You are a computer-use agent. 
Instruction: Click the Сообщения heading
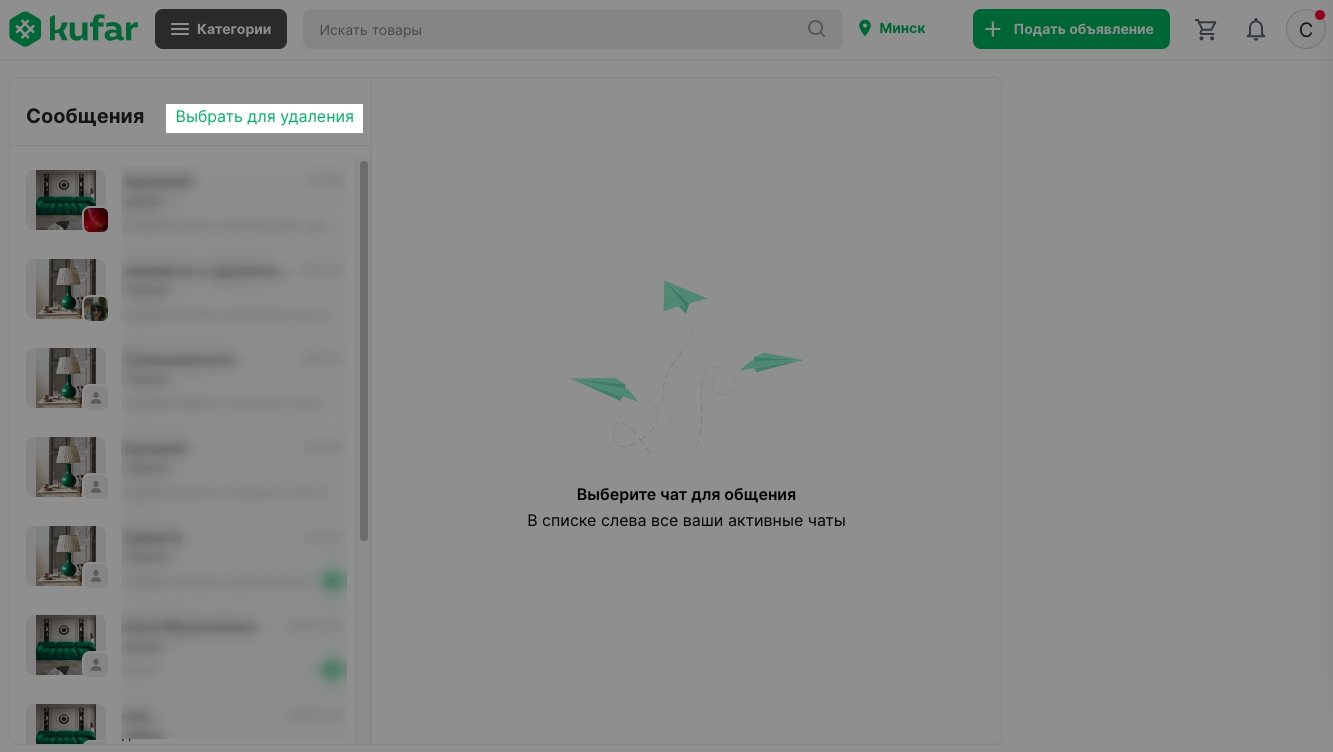[x=85, y=116]
